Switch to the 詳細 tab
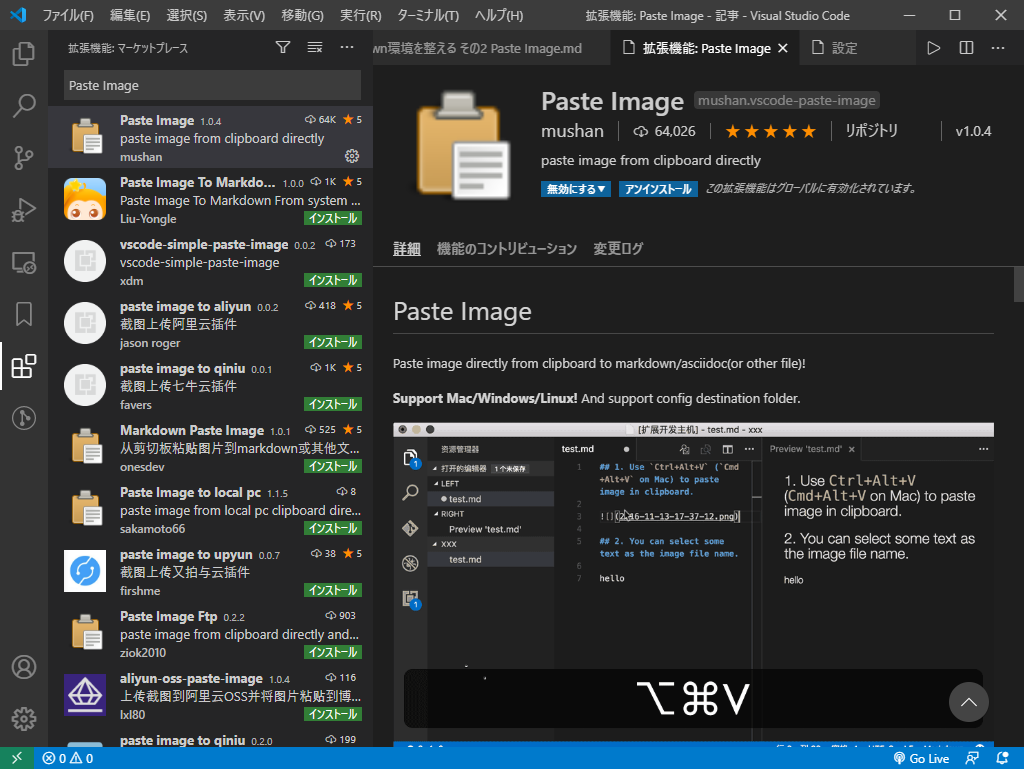 point(407,249)
